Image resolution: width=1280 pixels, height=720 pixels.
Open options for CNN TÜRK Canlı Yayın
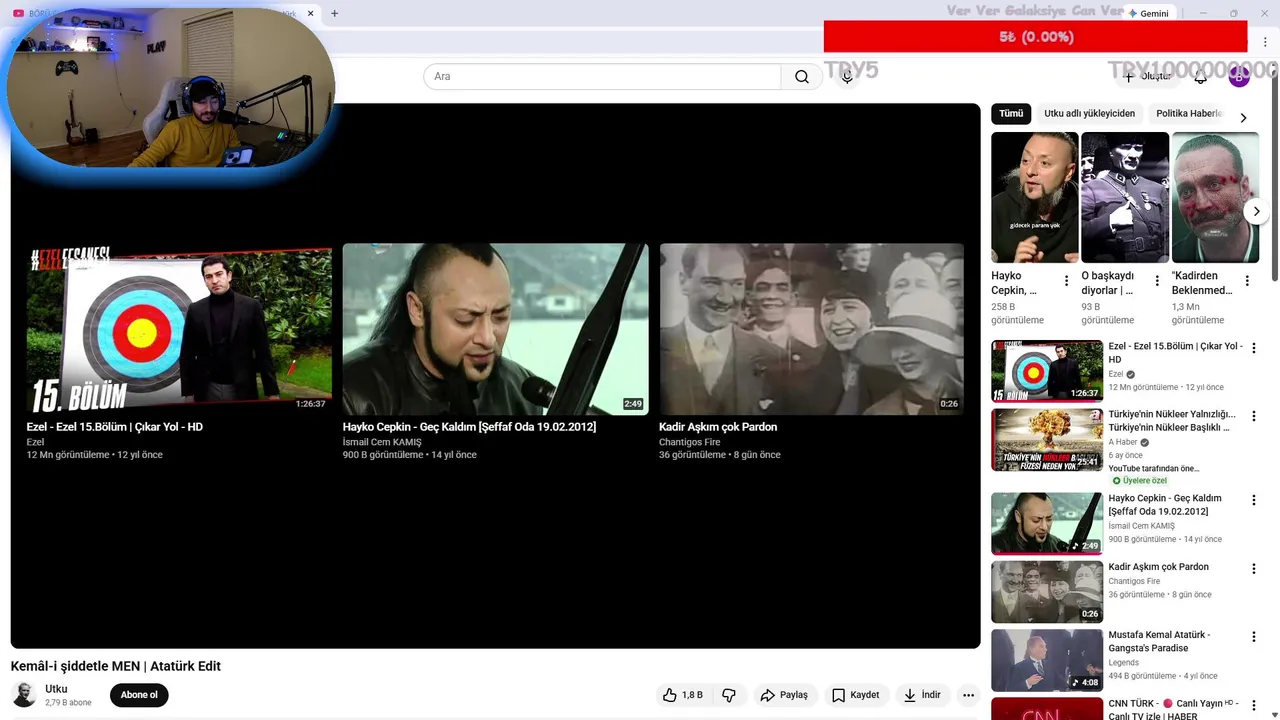[x=1254, y=705]
